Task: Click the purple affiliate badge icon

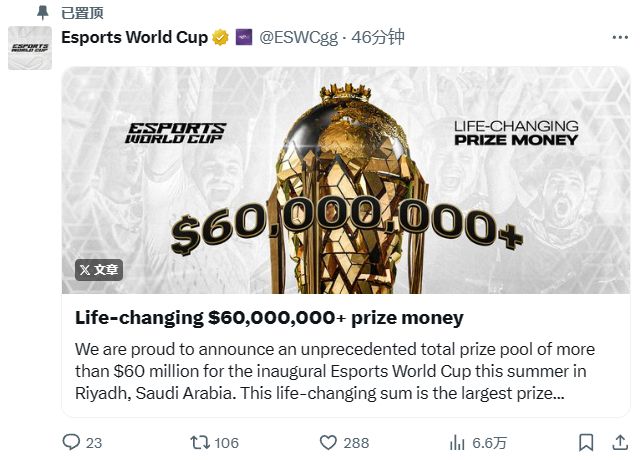Action: tap(244, 38)
